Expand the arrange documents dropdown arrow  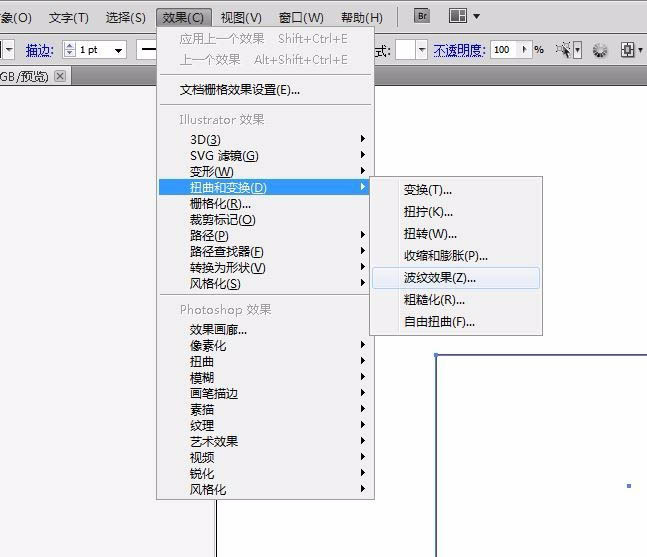point(476,17)
